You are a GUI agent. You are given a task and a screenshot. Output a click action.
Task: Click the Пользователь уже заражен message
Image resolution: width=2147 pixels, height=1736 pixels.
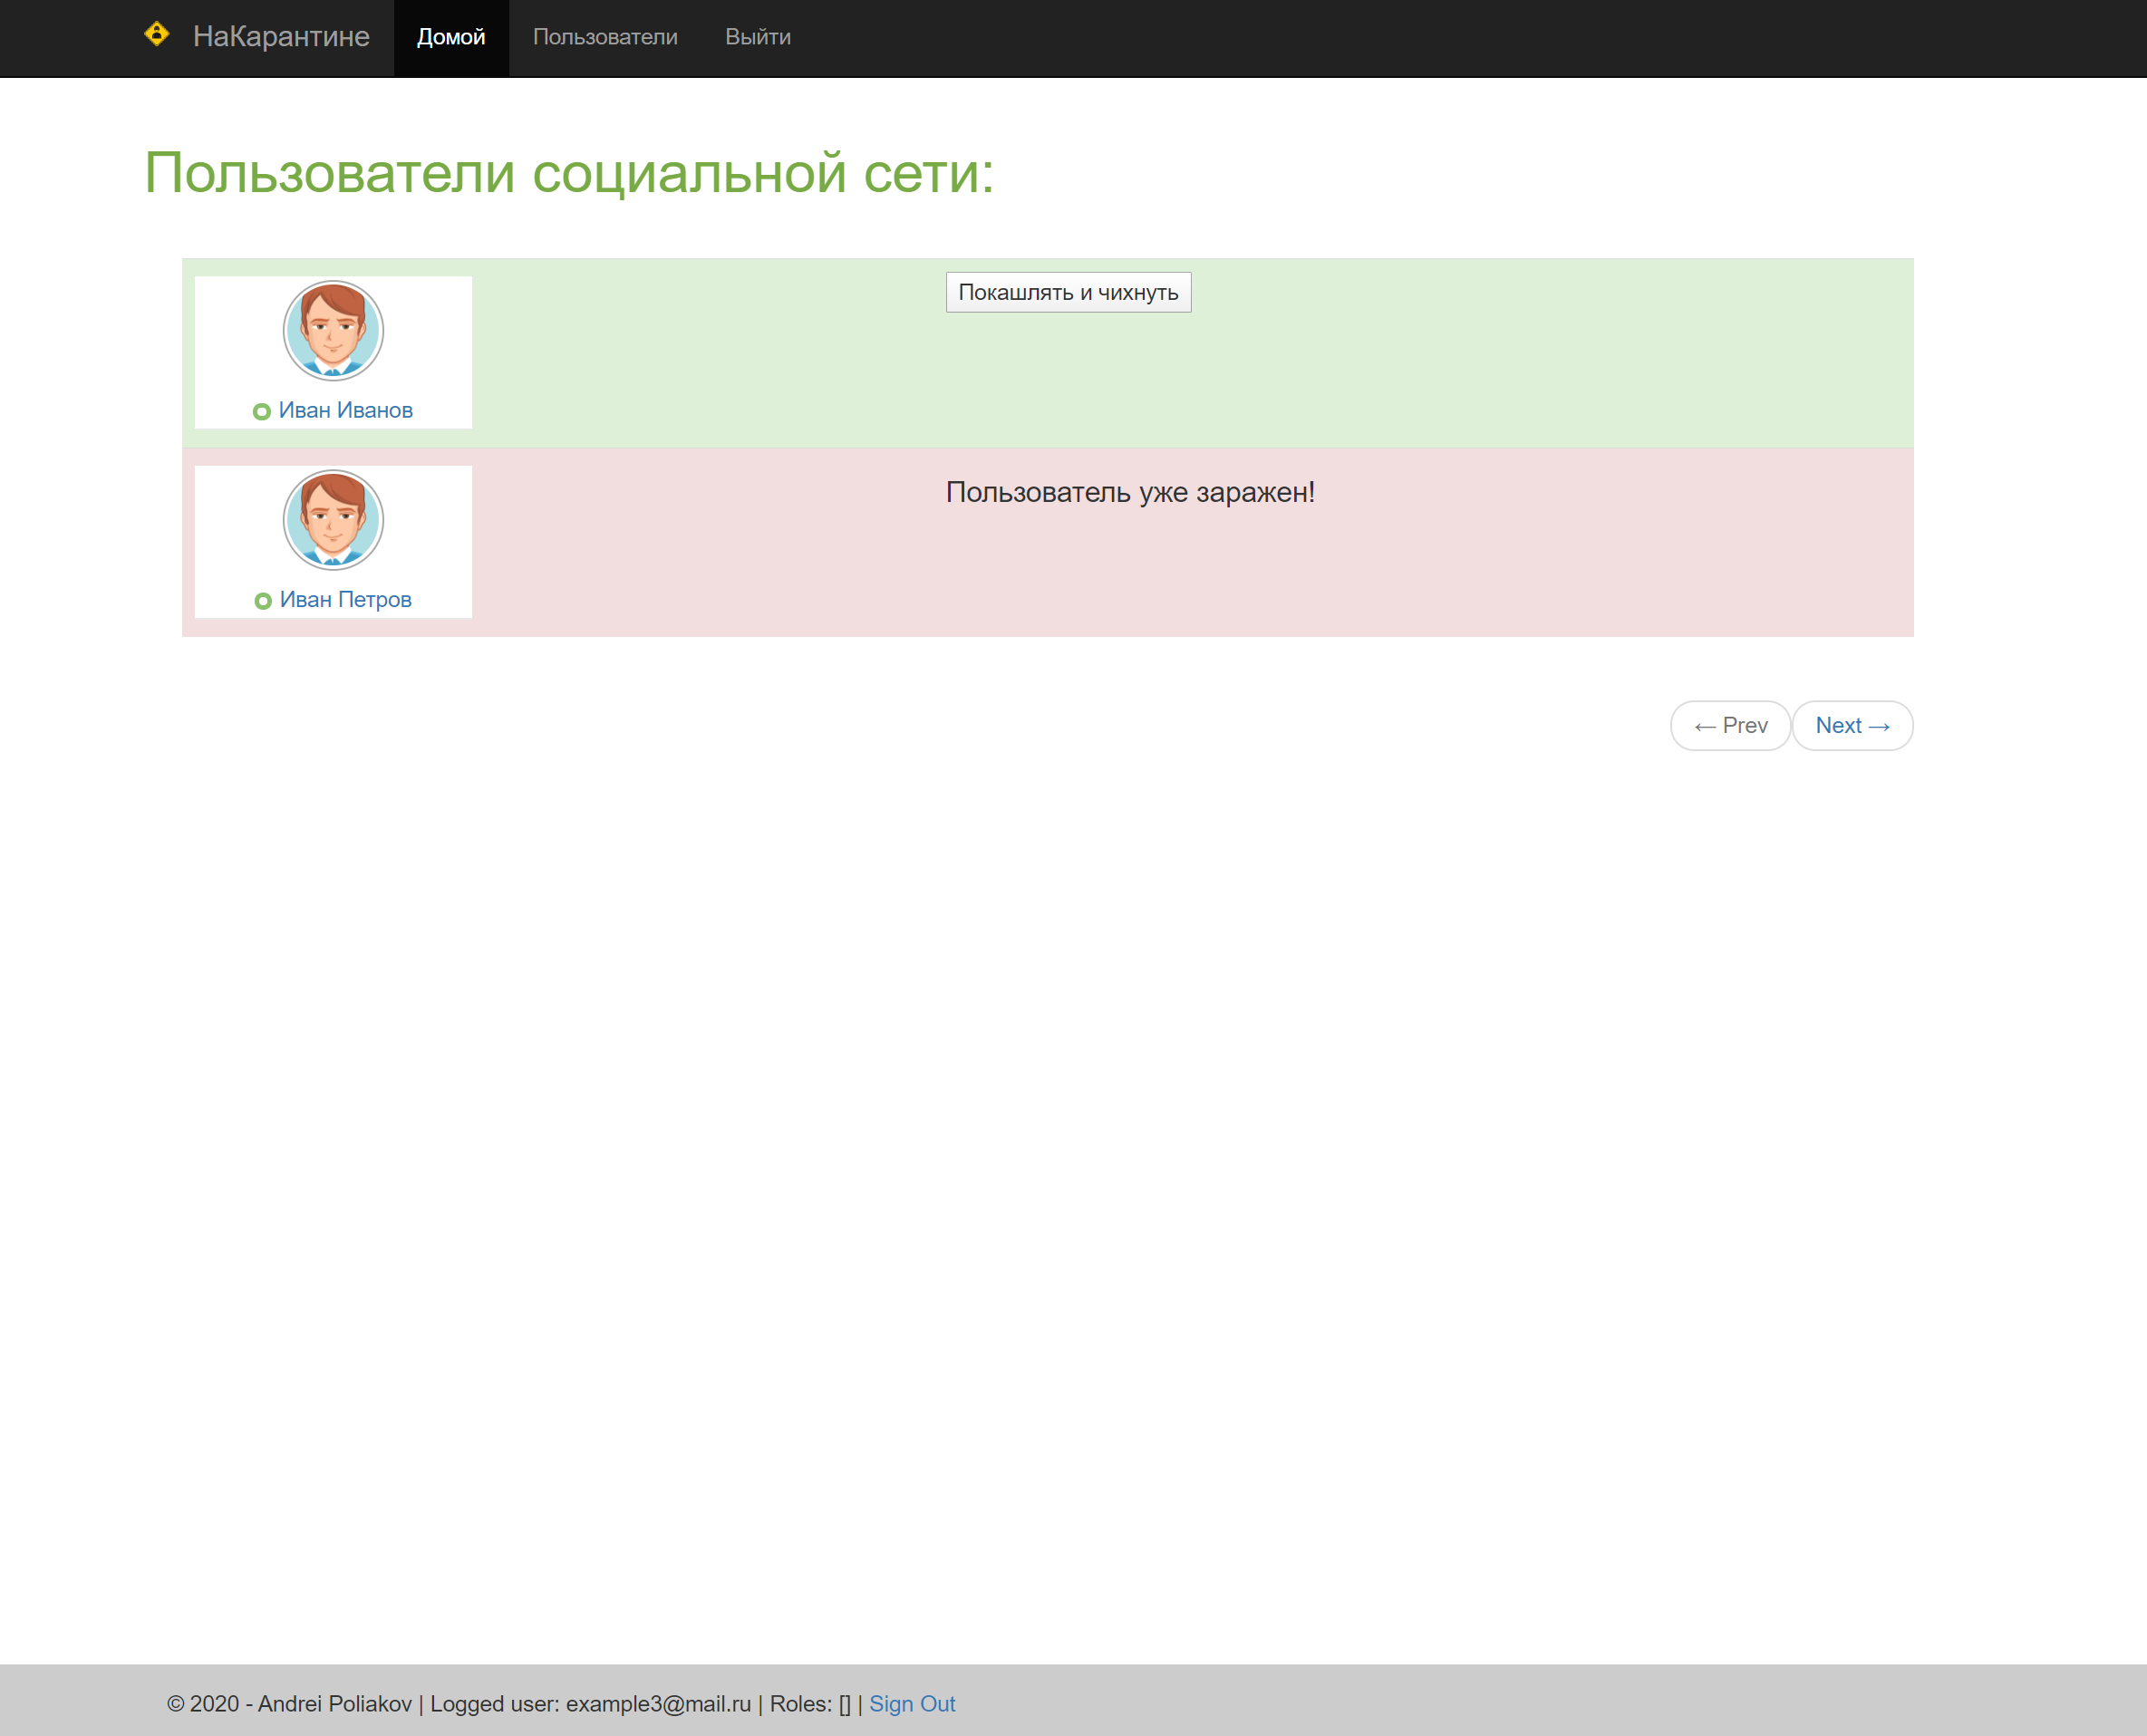[1129, 492]
